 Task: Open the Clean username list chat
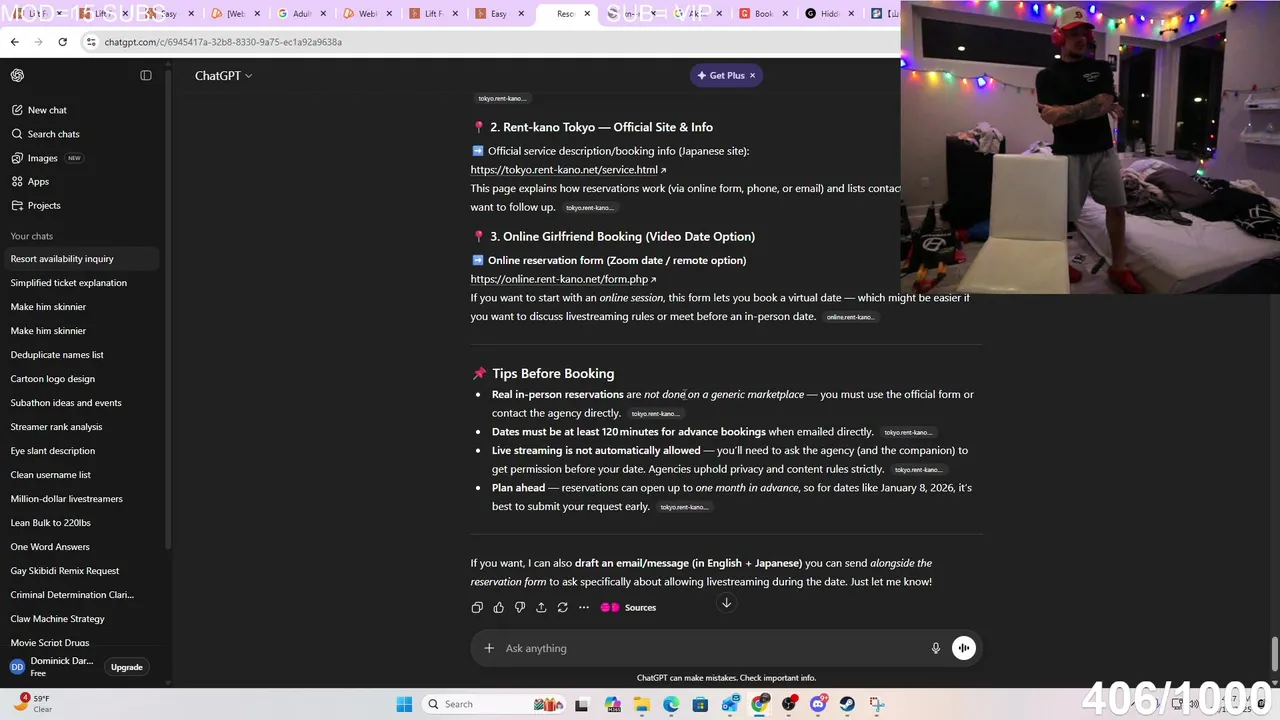click(82, 475)
